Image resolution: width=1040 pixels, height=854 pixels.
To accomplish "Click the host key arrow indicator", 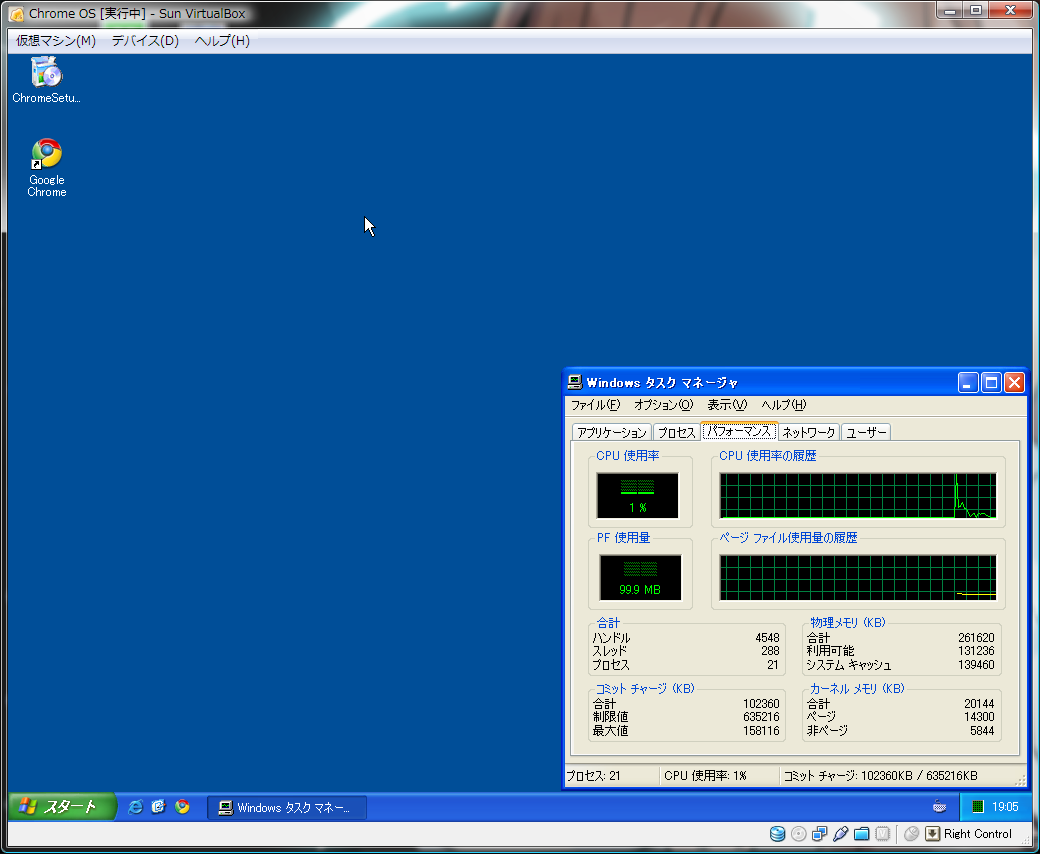I will pos(933,833).
